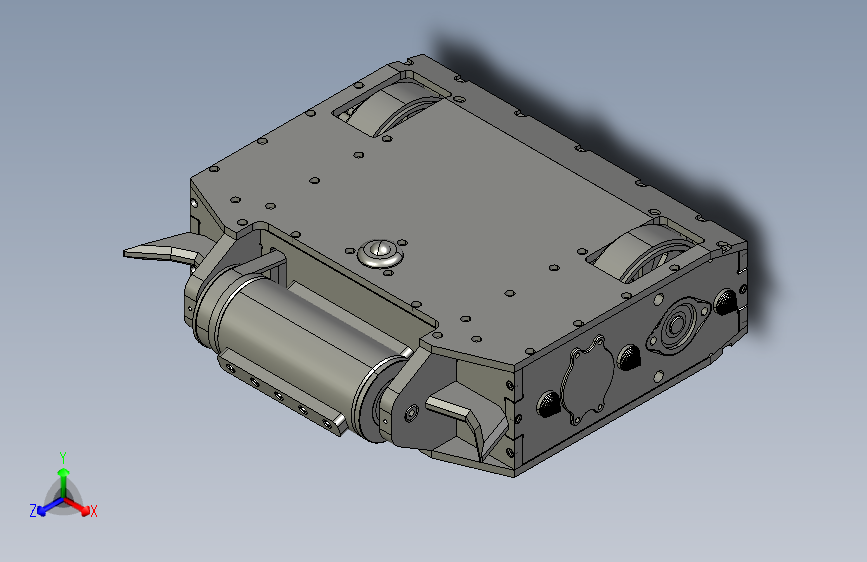Viewport: 867px width, 562px height.
Task: Select the ball caster on the top plate
Action: [x=380, y=254]
